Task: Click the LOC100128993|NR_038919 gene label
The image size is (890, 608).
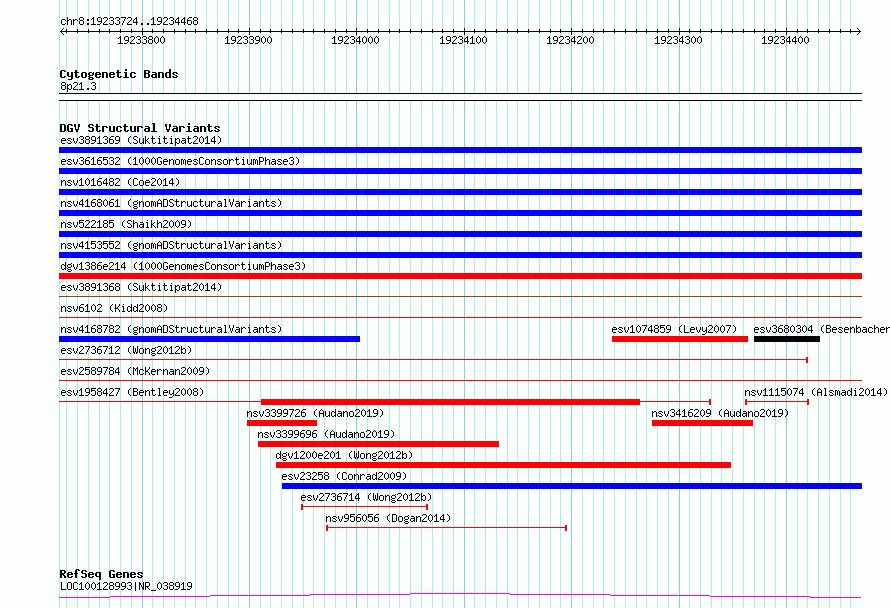Action: coord(126,586)
